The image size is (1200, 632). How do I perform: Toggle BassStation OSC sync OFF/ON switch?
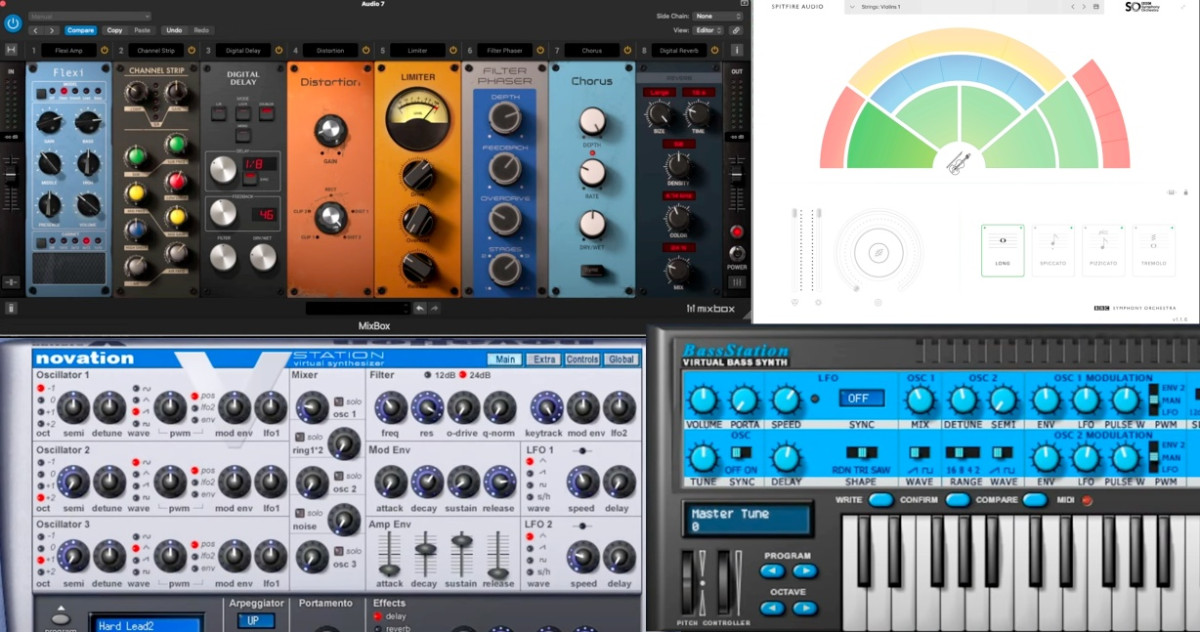(x=743, y=451)
